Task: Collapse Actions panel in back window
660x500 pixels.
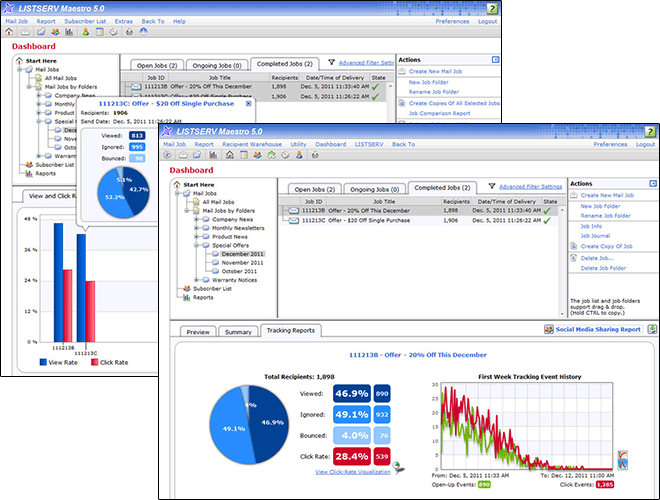Action: pyautogui.click(x=495, y=60)
